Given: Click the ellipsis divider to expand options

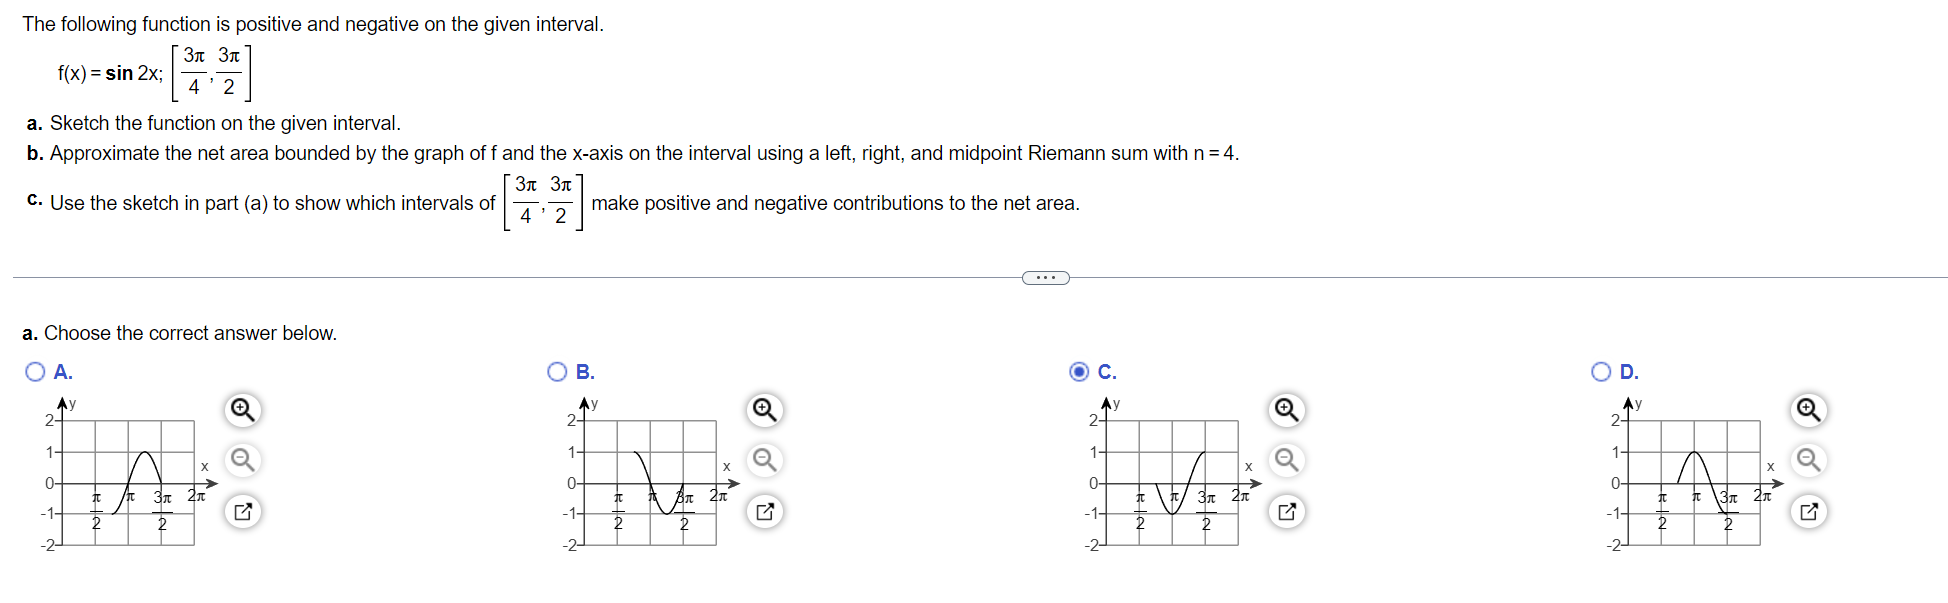Looking at the screenshot, I should pyautogui.click(x=1045, y=277).
